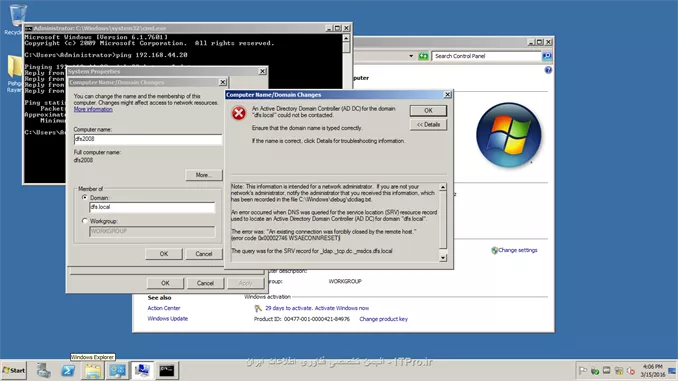Click the WORKGROUP value in System window
678x381 pixels.
point(345,281)
